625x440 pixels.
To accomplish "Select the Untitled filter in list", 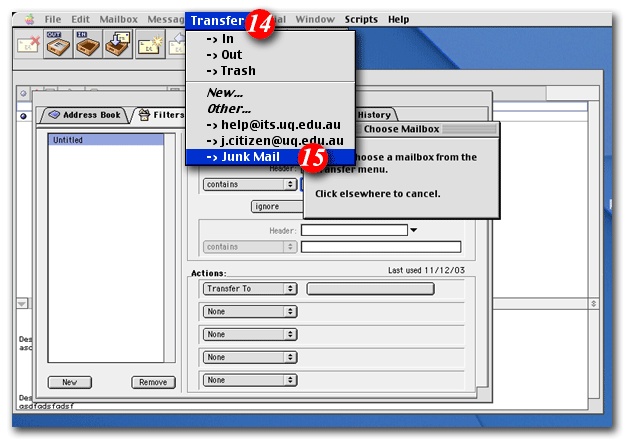I will point(105,140).
